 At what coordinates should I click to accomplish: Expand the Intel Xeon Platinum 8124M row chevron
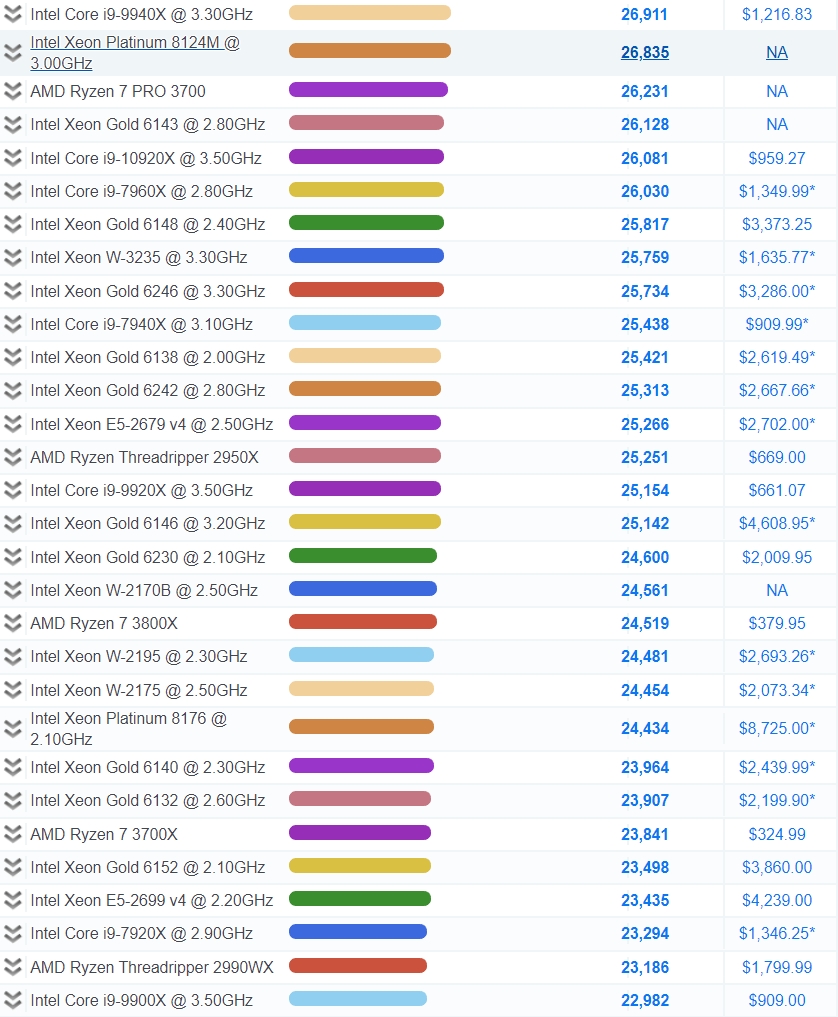pos(13,53)
